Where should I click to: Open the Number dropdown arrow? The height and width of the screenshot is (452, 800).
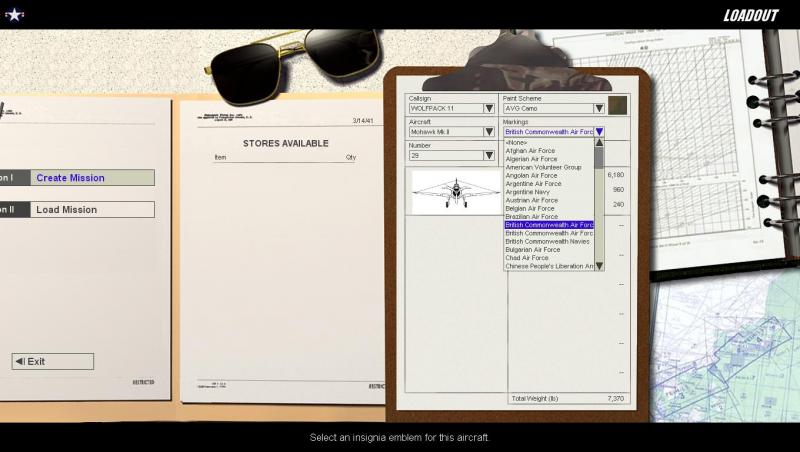tap(489, 155)
